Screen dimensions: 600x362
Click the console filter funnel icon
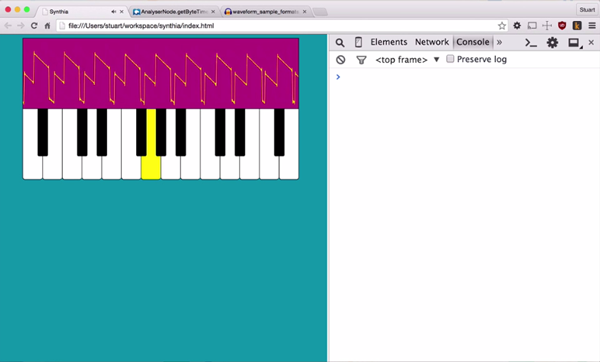pos(361,60)
